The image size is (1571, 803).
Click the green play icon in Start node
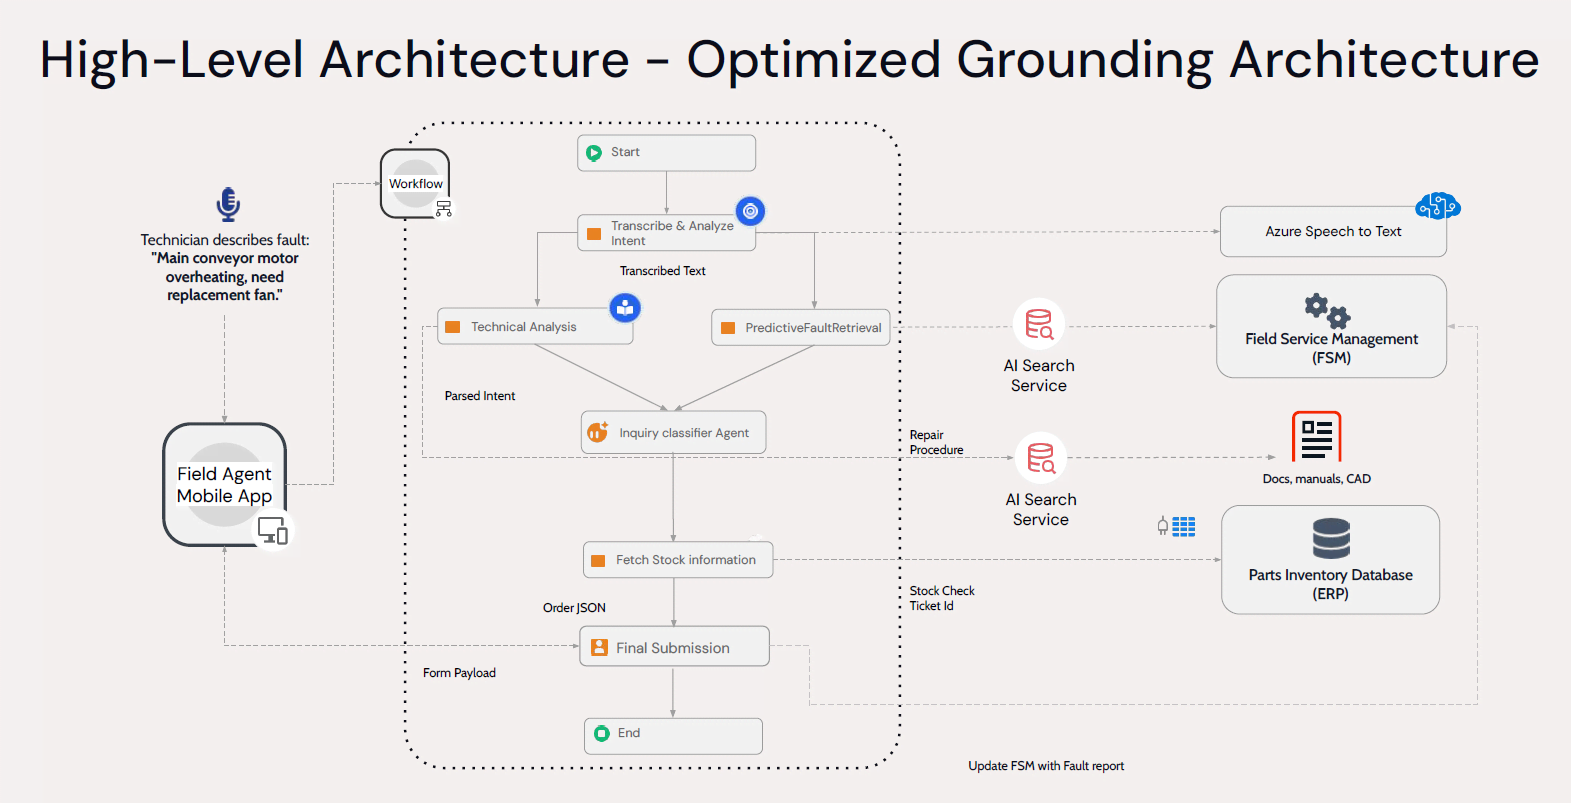[594, 153]
